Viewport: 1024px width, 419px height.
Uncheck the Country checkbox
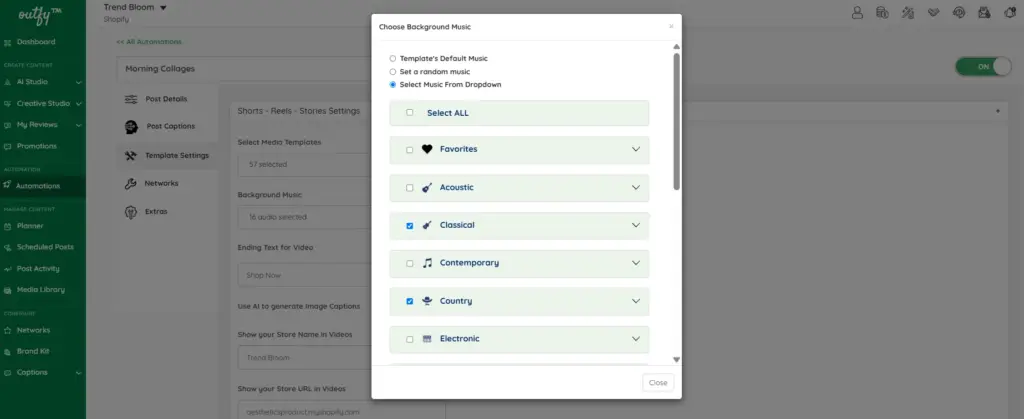coord(409,302)
